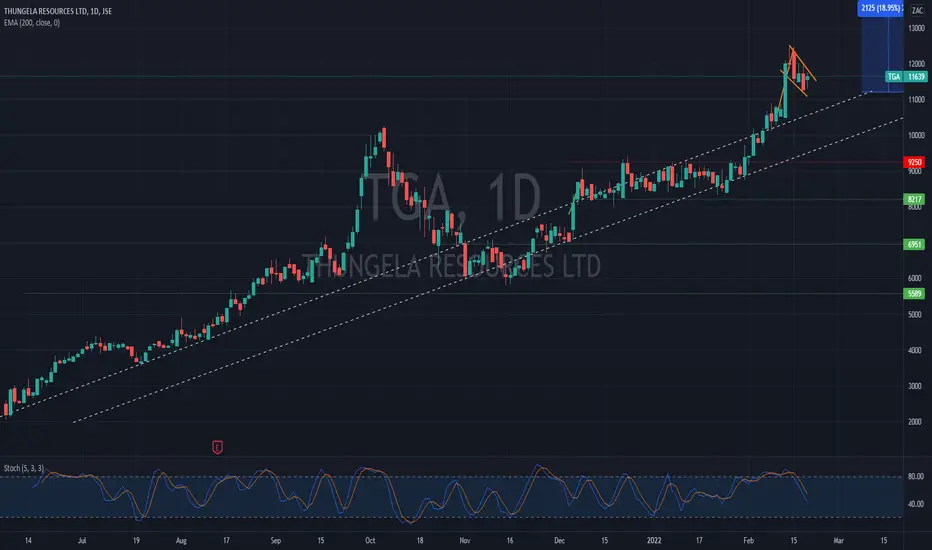Image resolution: width=932 pixels, height=550 pixels.
Task: Click the Mar date label on time axis
Action: [838, 540]
